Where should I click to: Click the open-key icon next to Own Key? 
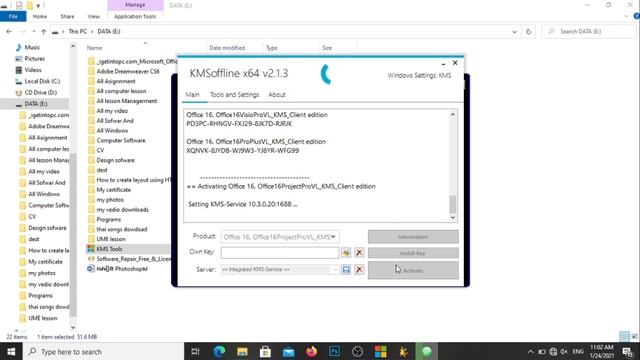[346, 253]
